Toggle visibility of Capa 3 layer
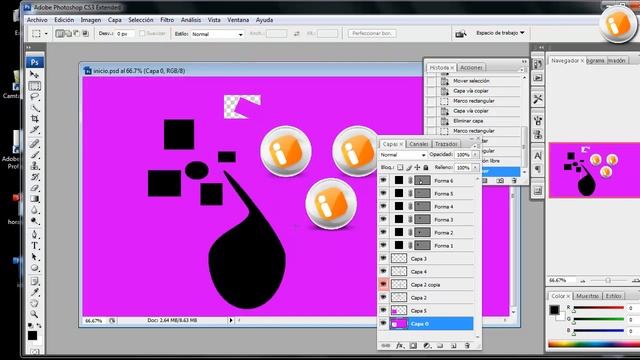This screenshot has height=360, width=640. tap(383, 258)
